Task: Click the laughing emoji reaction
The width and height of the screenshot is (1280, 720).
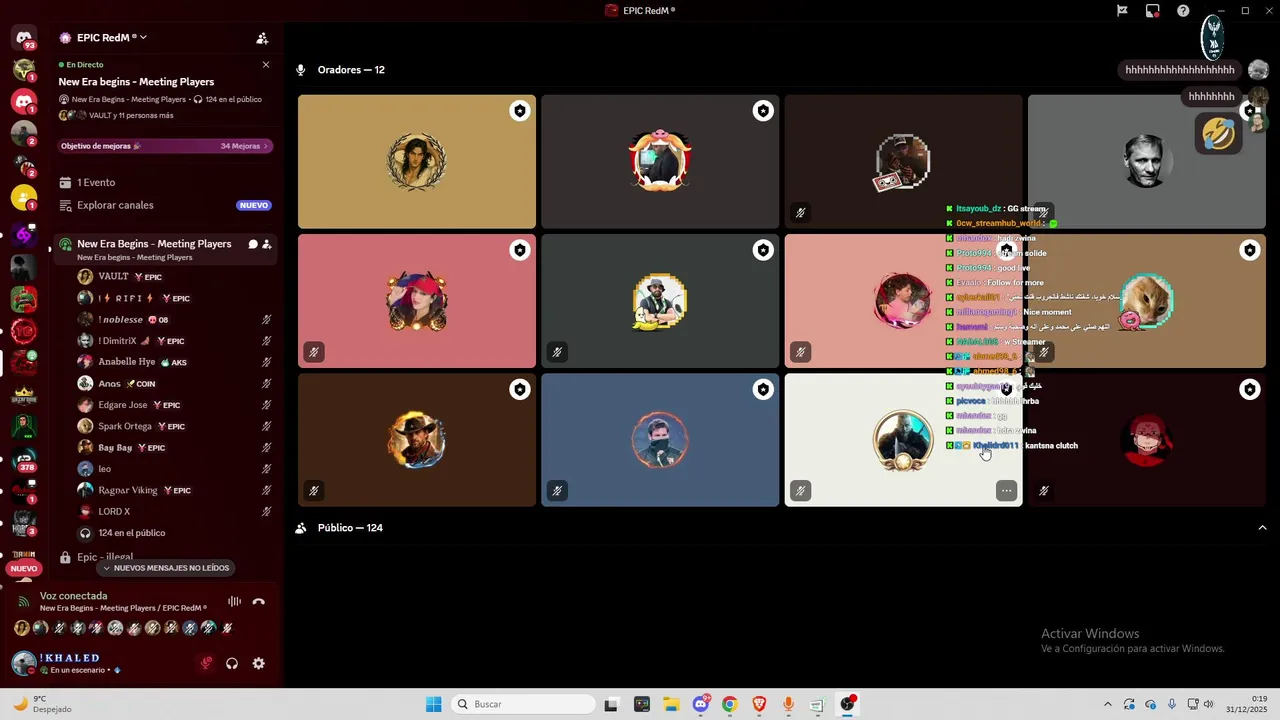Action: tap(1218, 133)
